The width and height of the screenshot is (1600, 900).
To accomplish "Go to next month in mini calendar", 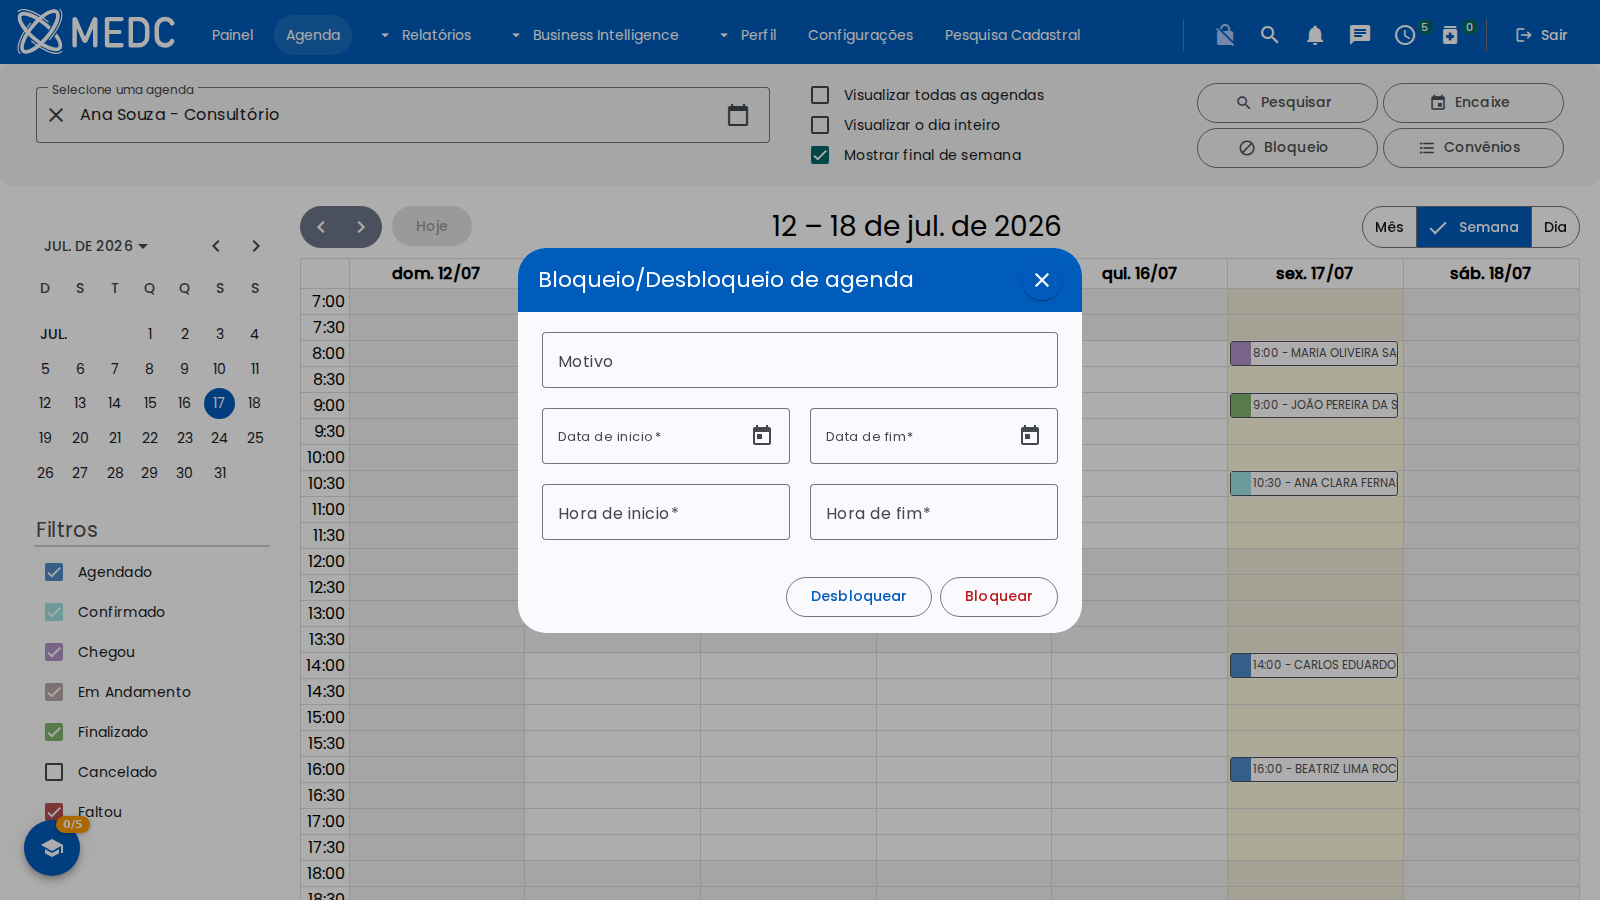I will coord(256,246).
